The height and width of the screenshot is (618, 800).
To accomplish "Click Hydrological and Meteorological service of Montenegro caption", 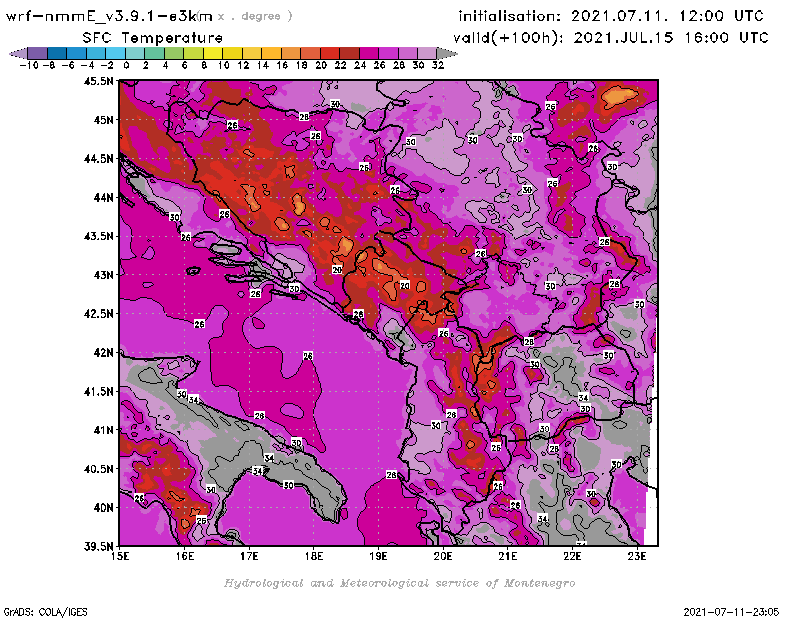I will [x=399, y=583].
